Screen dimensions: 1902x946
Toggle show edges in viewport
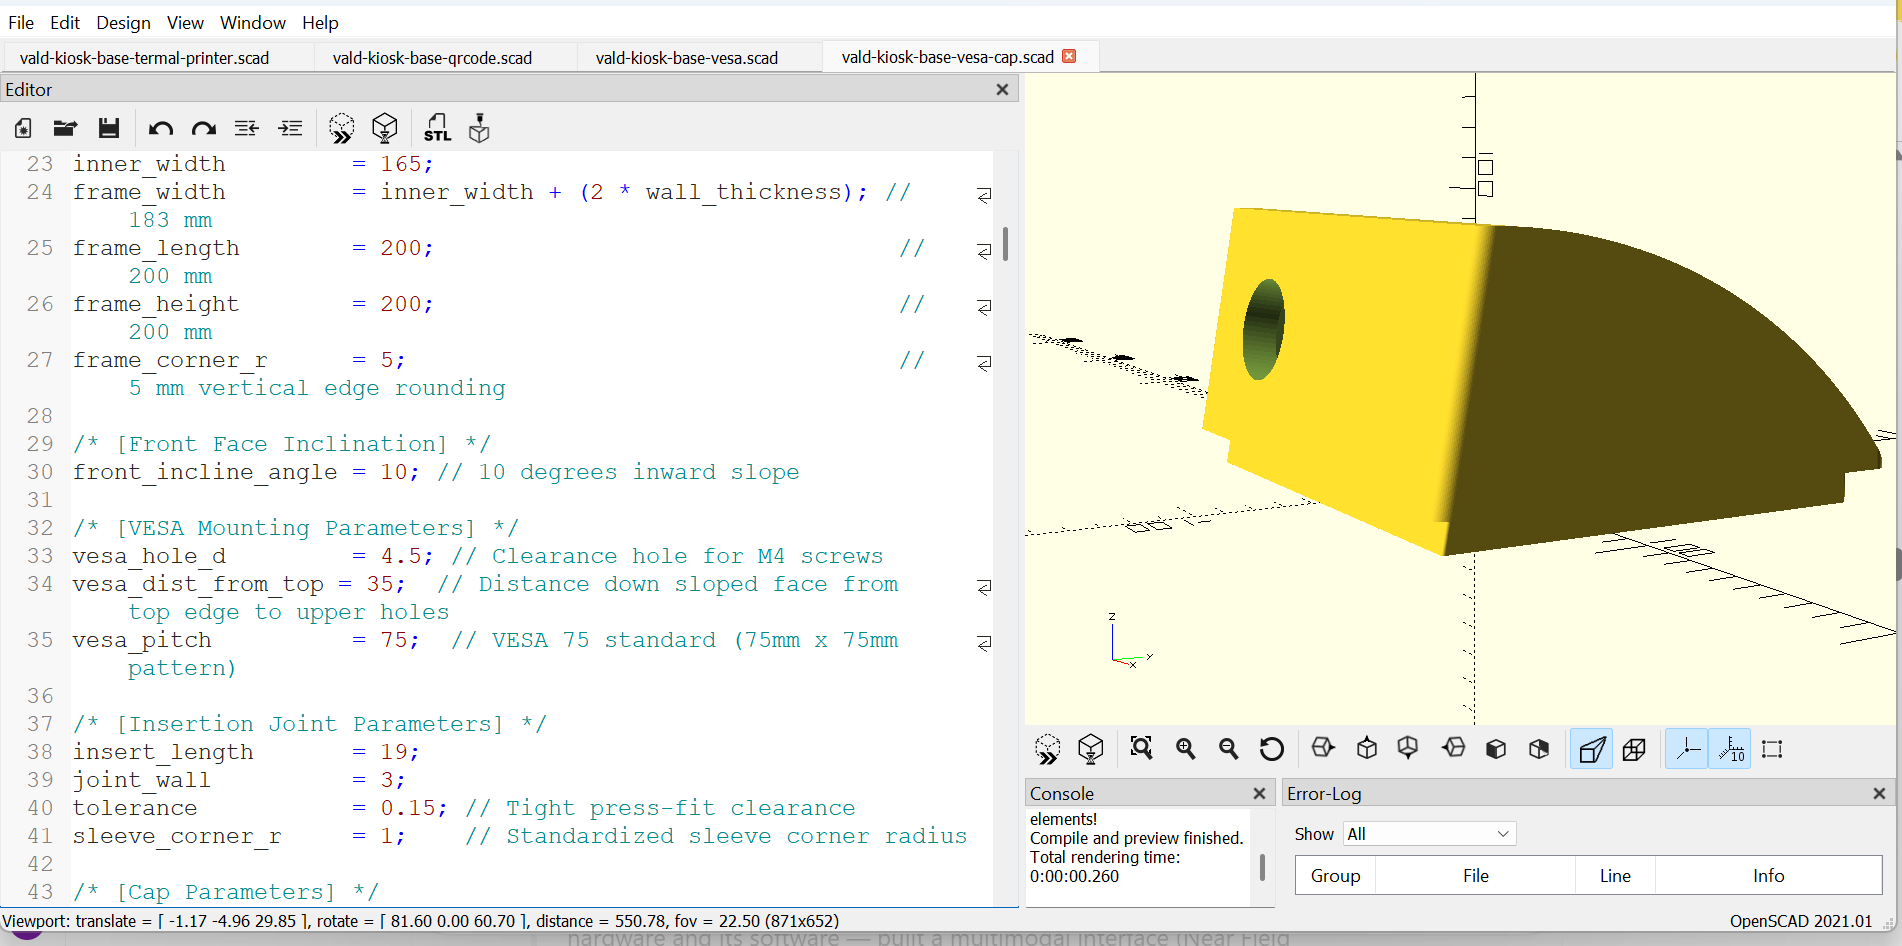pyautogui.click(x=1772, y=749)
